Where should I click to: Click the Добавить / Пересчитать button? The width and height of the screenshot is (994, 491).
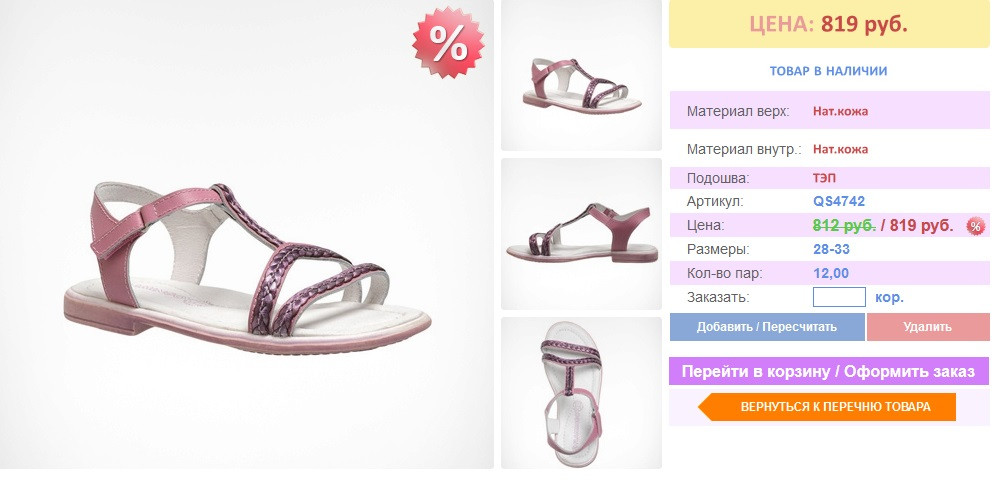click(x=767, y=327)
